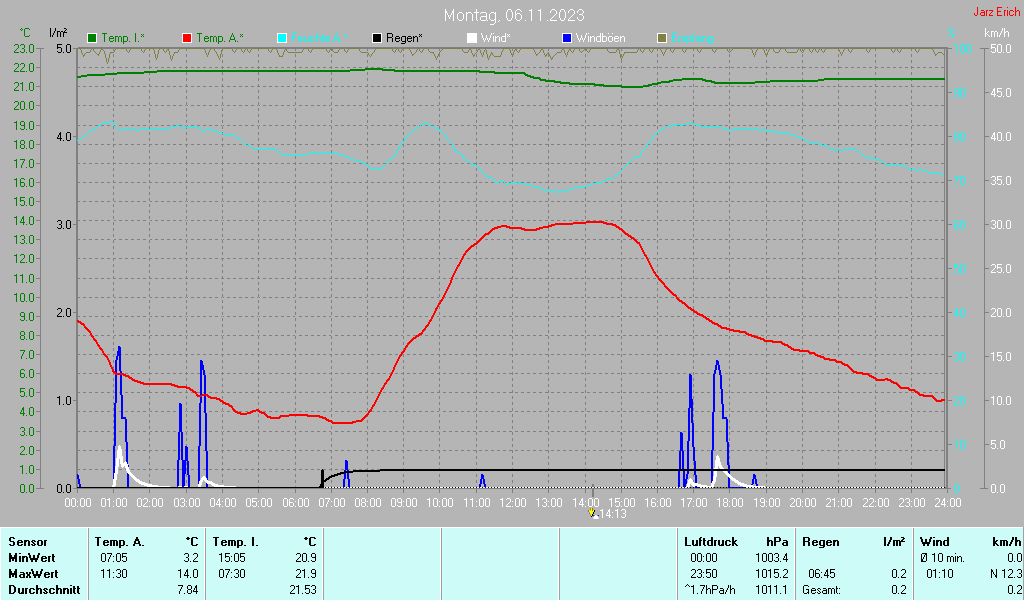Viewport: 1024px width, 600px height.
Task: Click the '60' value on the humidity axis
Action: coord(959,225)
